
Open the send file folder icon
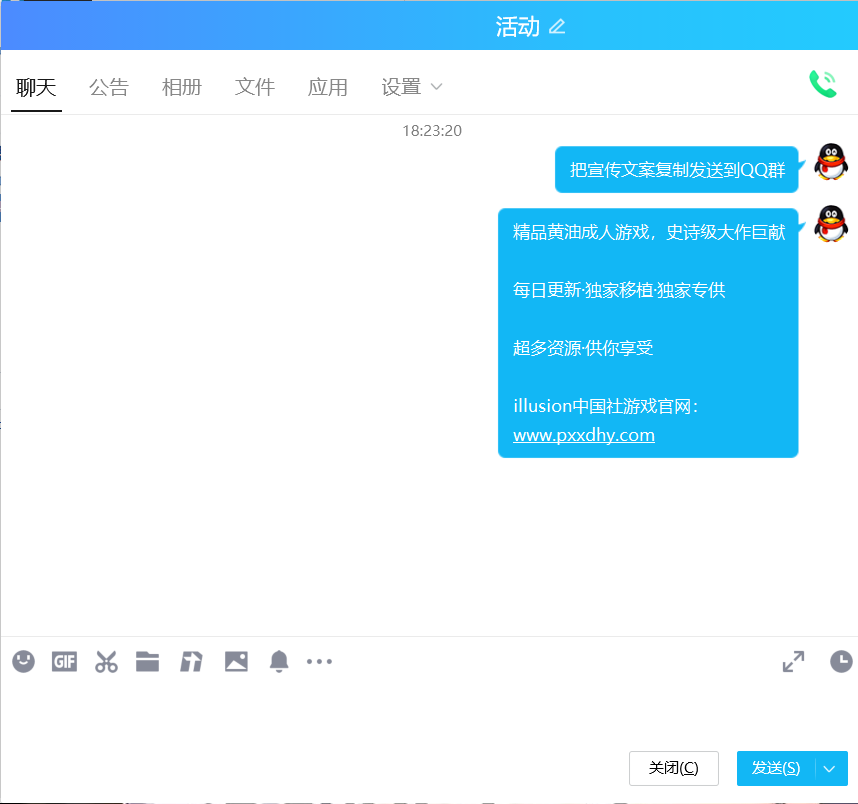click(147, 662)
